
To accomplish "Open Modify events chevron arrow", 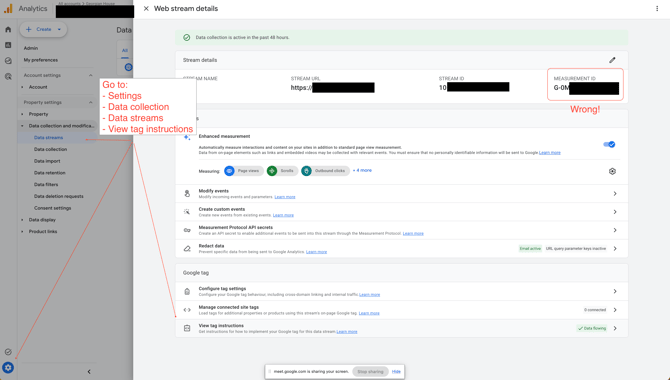I will coord(615,194).
